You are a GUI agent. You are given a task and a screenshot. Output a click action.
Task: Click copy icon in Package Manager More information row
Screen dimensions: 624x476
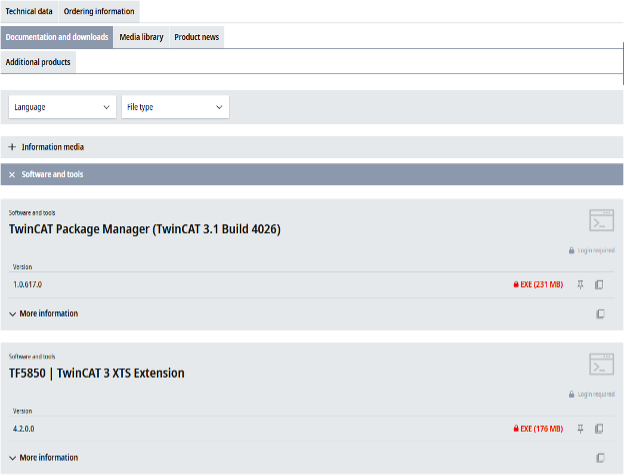click(601, 314)
